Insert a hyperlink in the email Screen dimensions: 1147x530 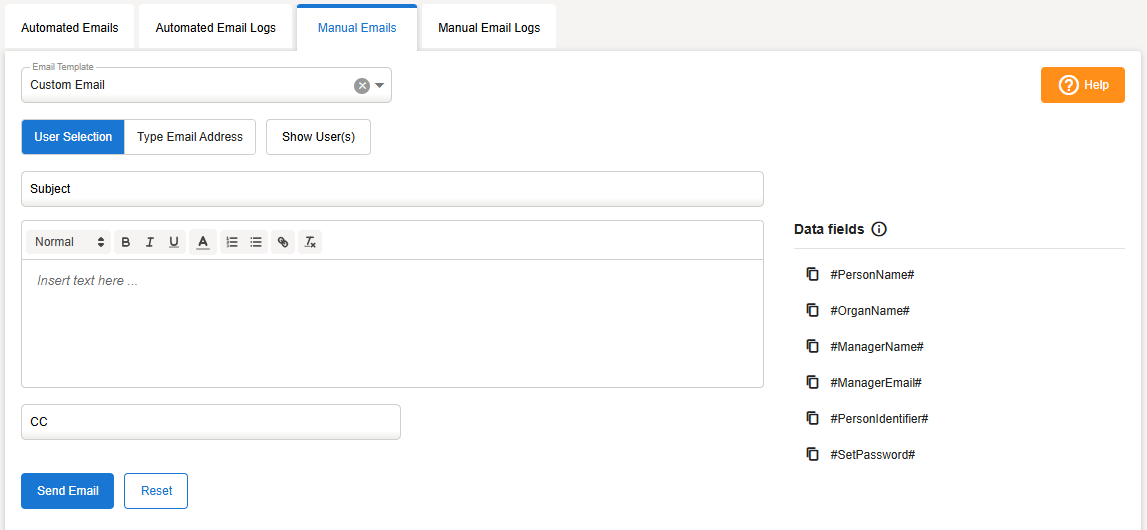[x=283, y=242]
